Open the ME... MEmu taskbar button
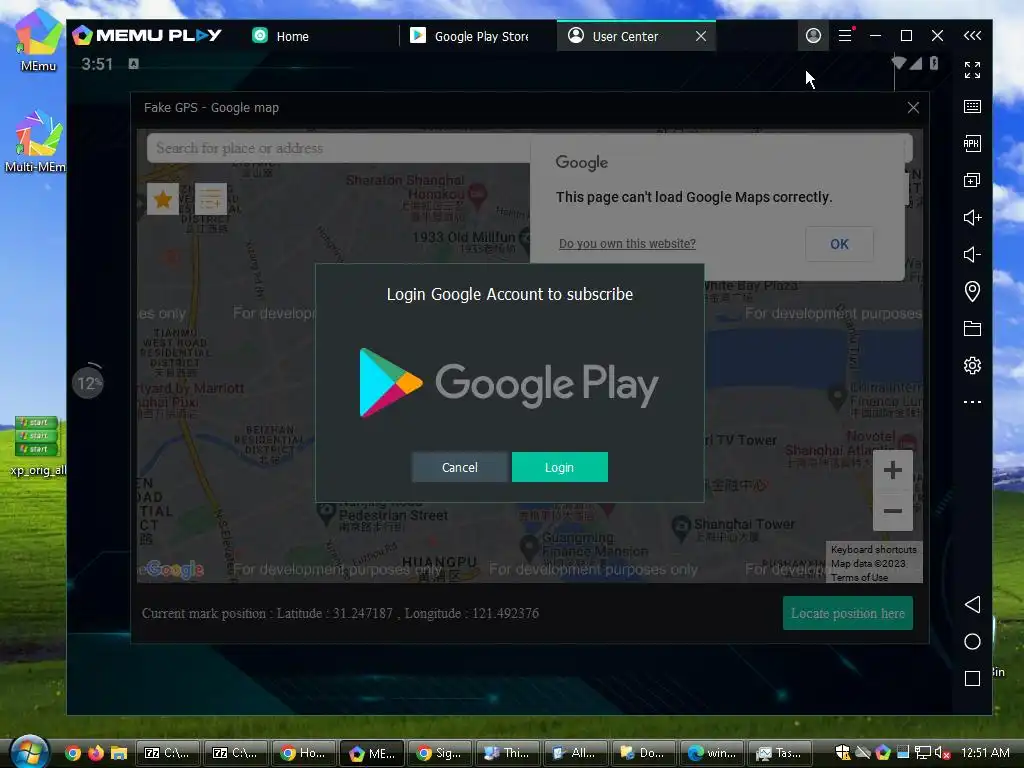This screenshot has height=768, width=1024. pos(372,753)
